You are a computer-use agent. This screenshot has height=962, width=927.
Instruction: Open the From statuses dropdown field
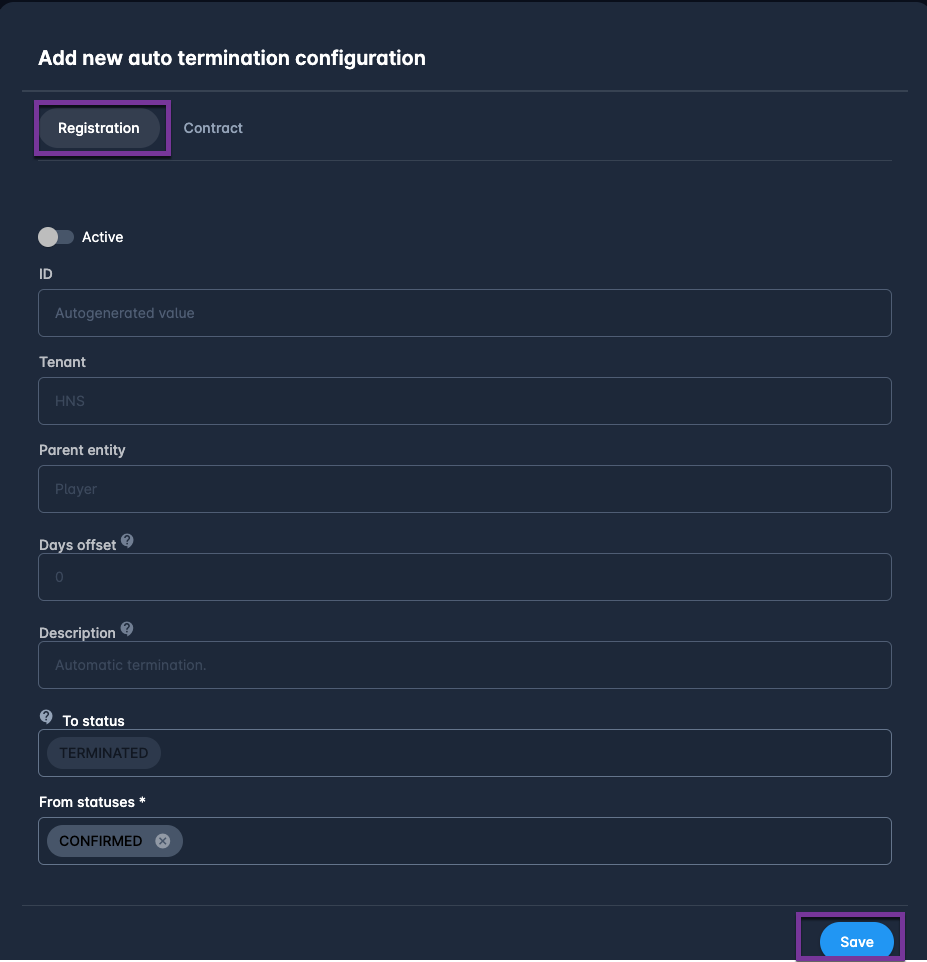[530, 841]
